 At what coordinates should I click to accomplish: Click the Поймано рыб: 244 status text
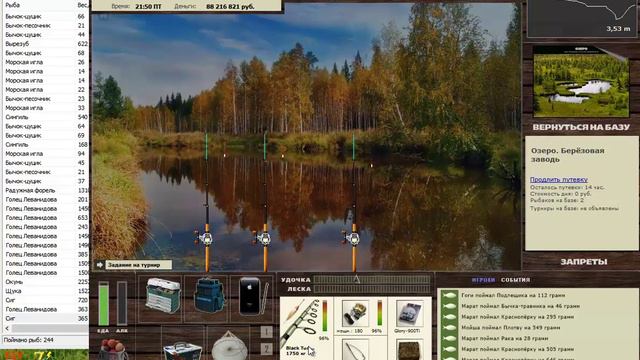29,340
